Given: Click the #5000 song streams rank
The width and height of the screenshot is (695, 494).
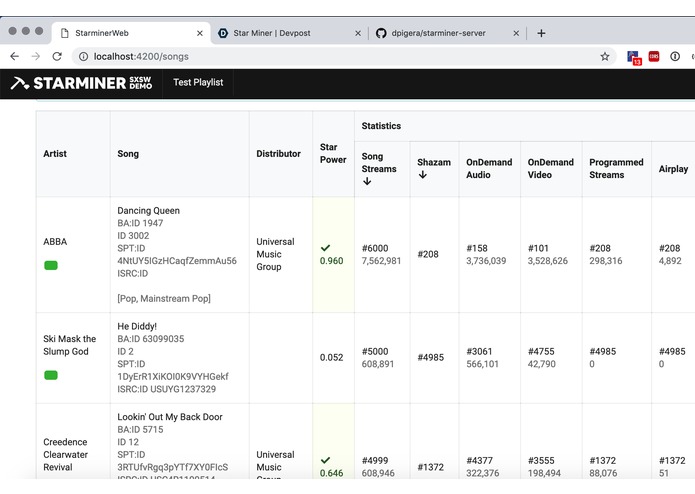Looking at the screenshot, I should coord(375,351).
